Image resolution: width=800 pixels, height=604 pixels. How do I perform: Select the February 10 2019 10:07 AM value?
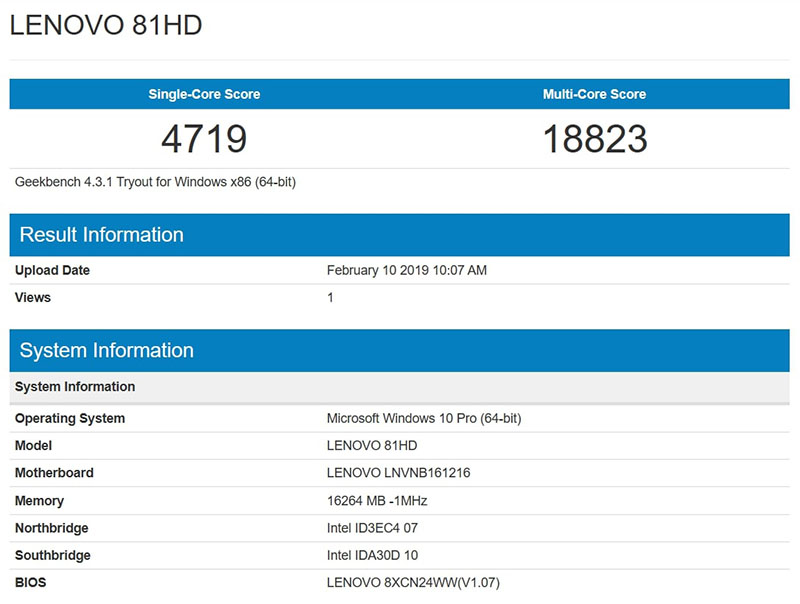[x=407, y=270]
